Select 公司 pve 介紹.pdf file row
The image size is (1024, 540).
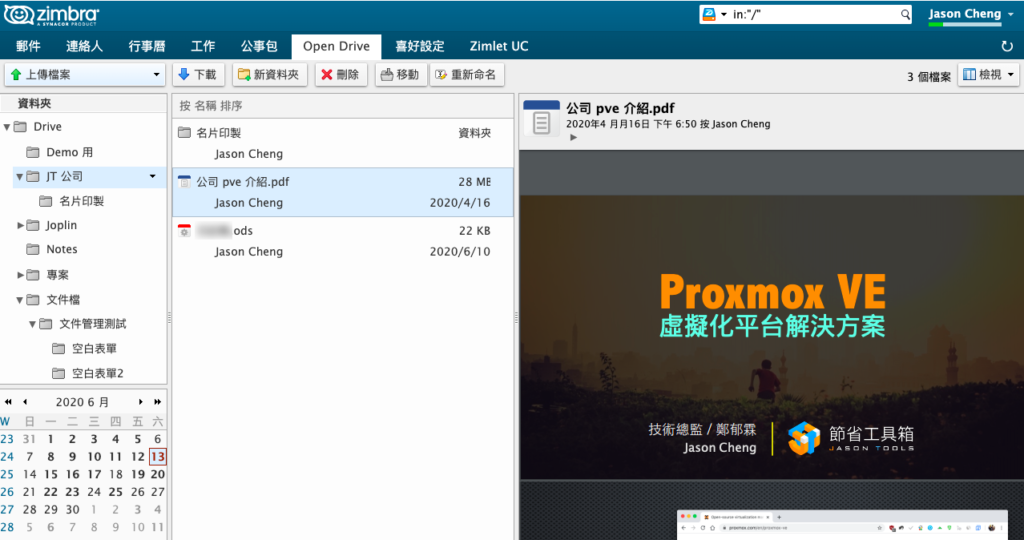pyautogui.click(x=343, y=192)
